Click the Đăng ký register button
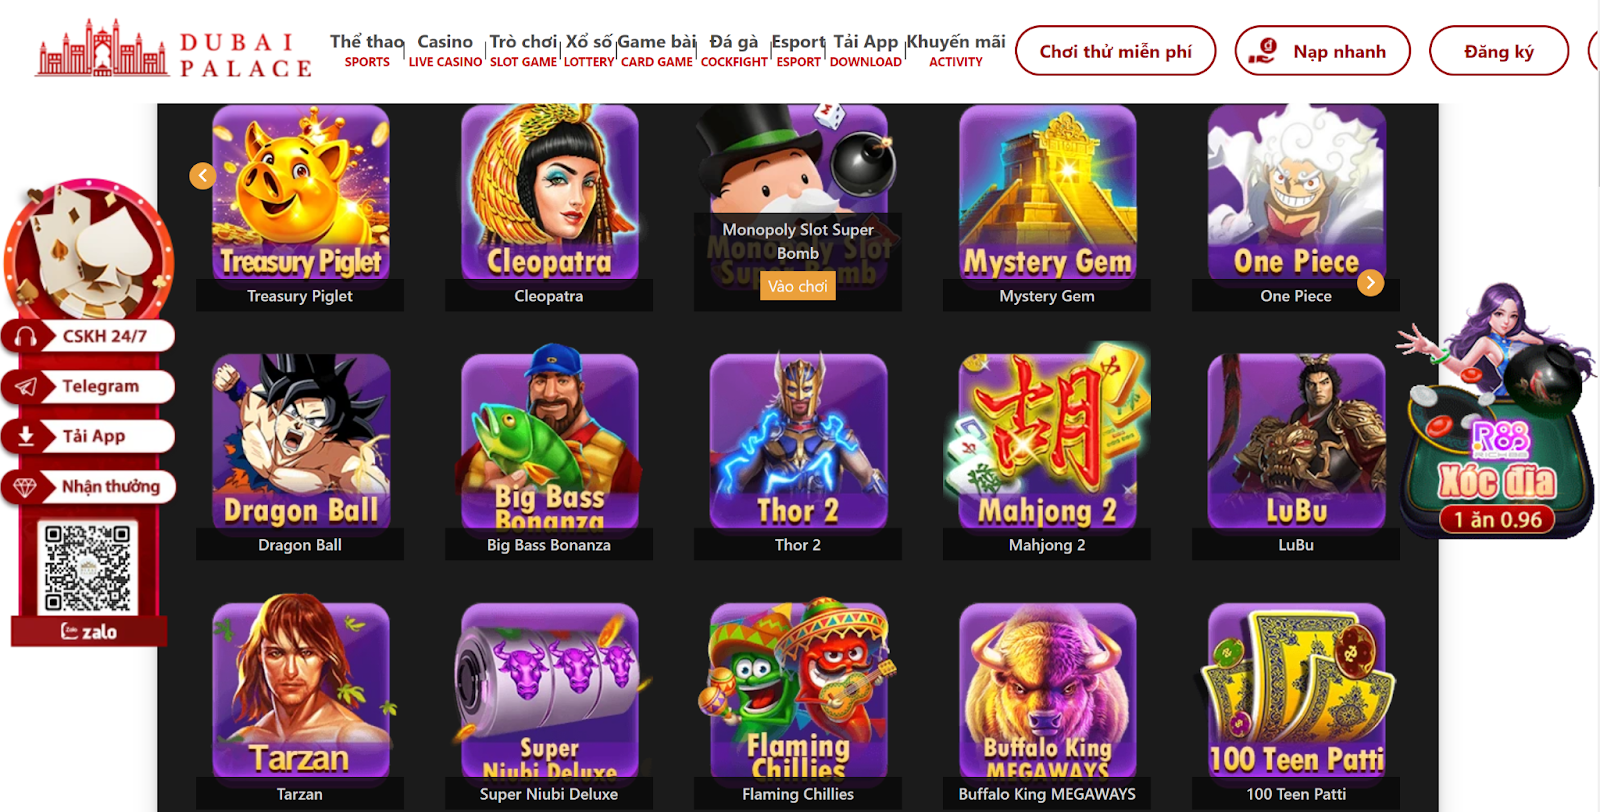This screenshot has width=1600, height=812. pyautogui.click(x=1499, y=51)
